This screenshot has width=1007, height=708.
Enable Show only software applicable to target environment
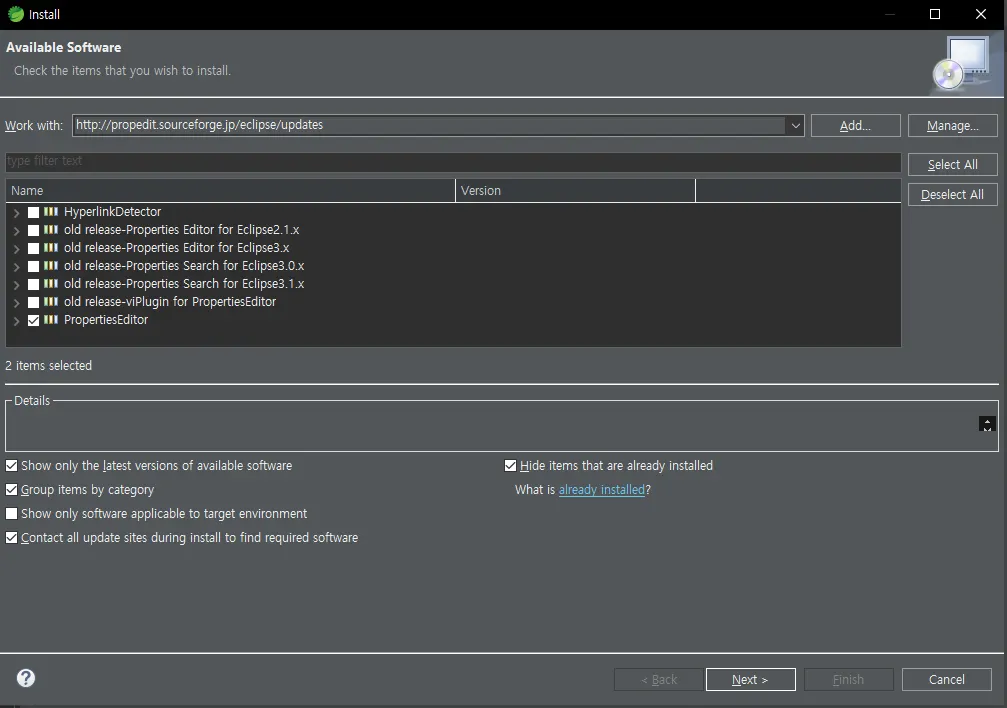pyautogui.click(x=12, y=513)
